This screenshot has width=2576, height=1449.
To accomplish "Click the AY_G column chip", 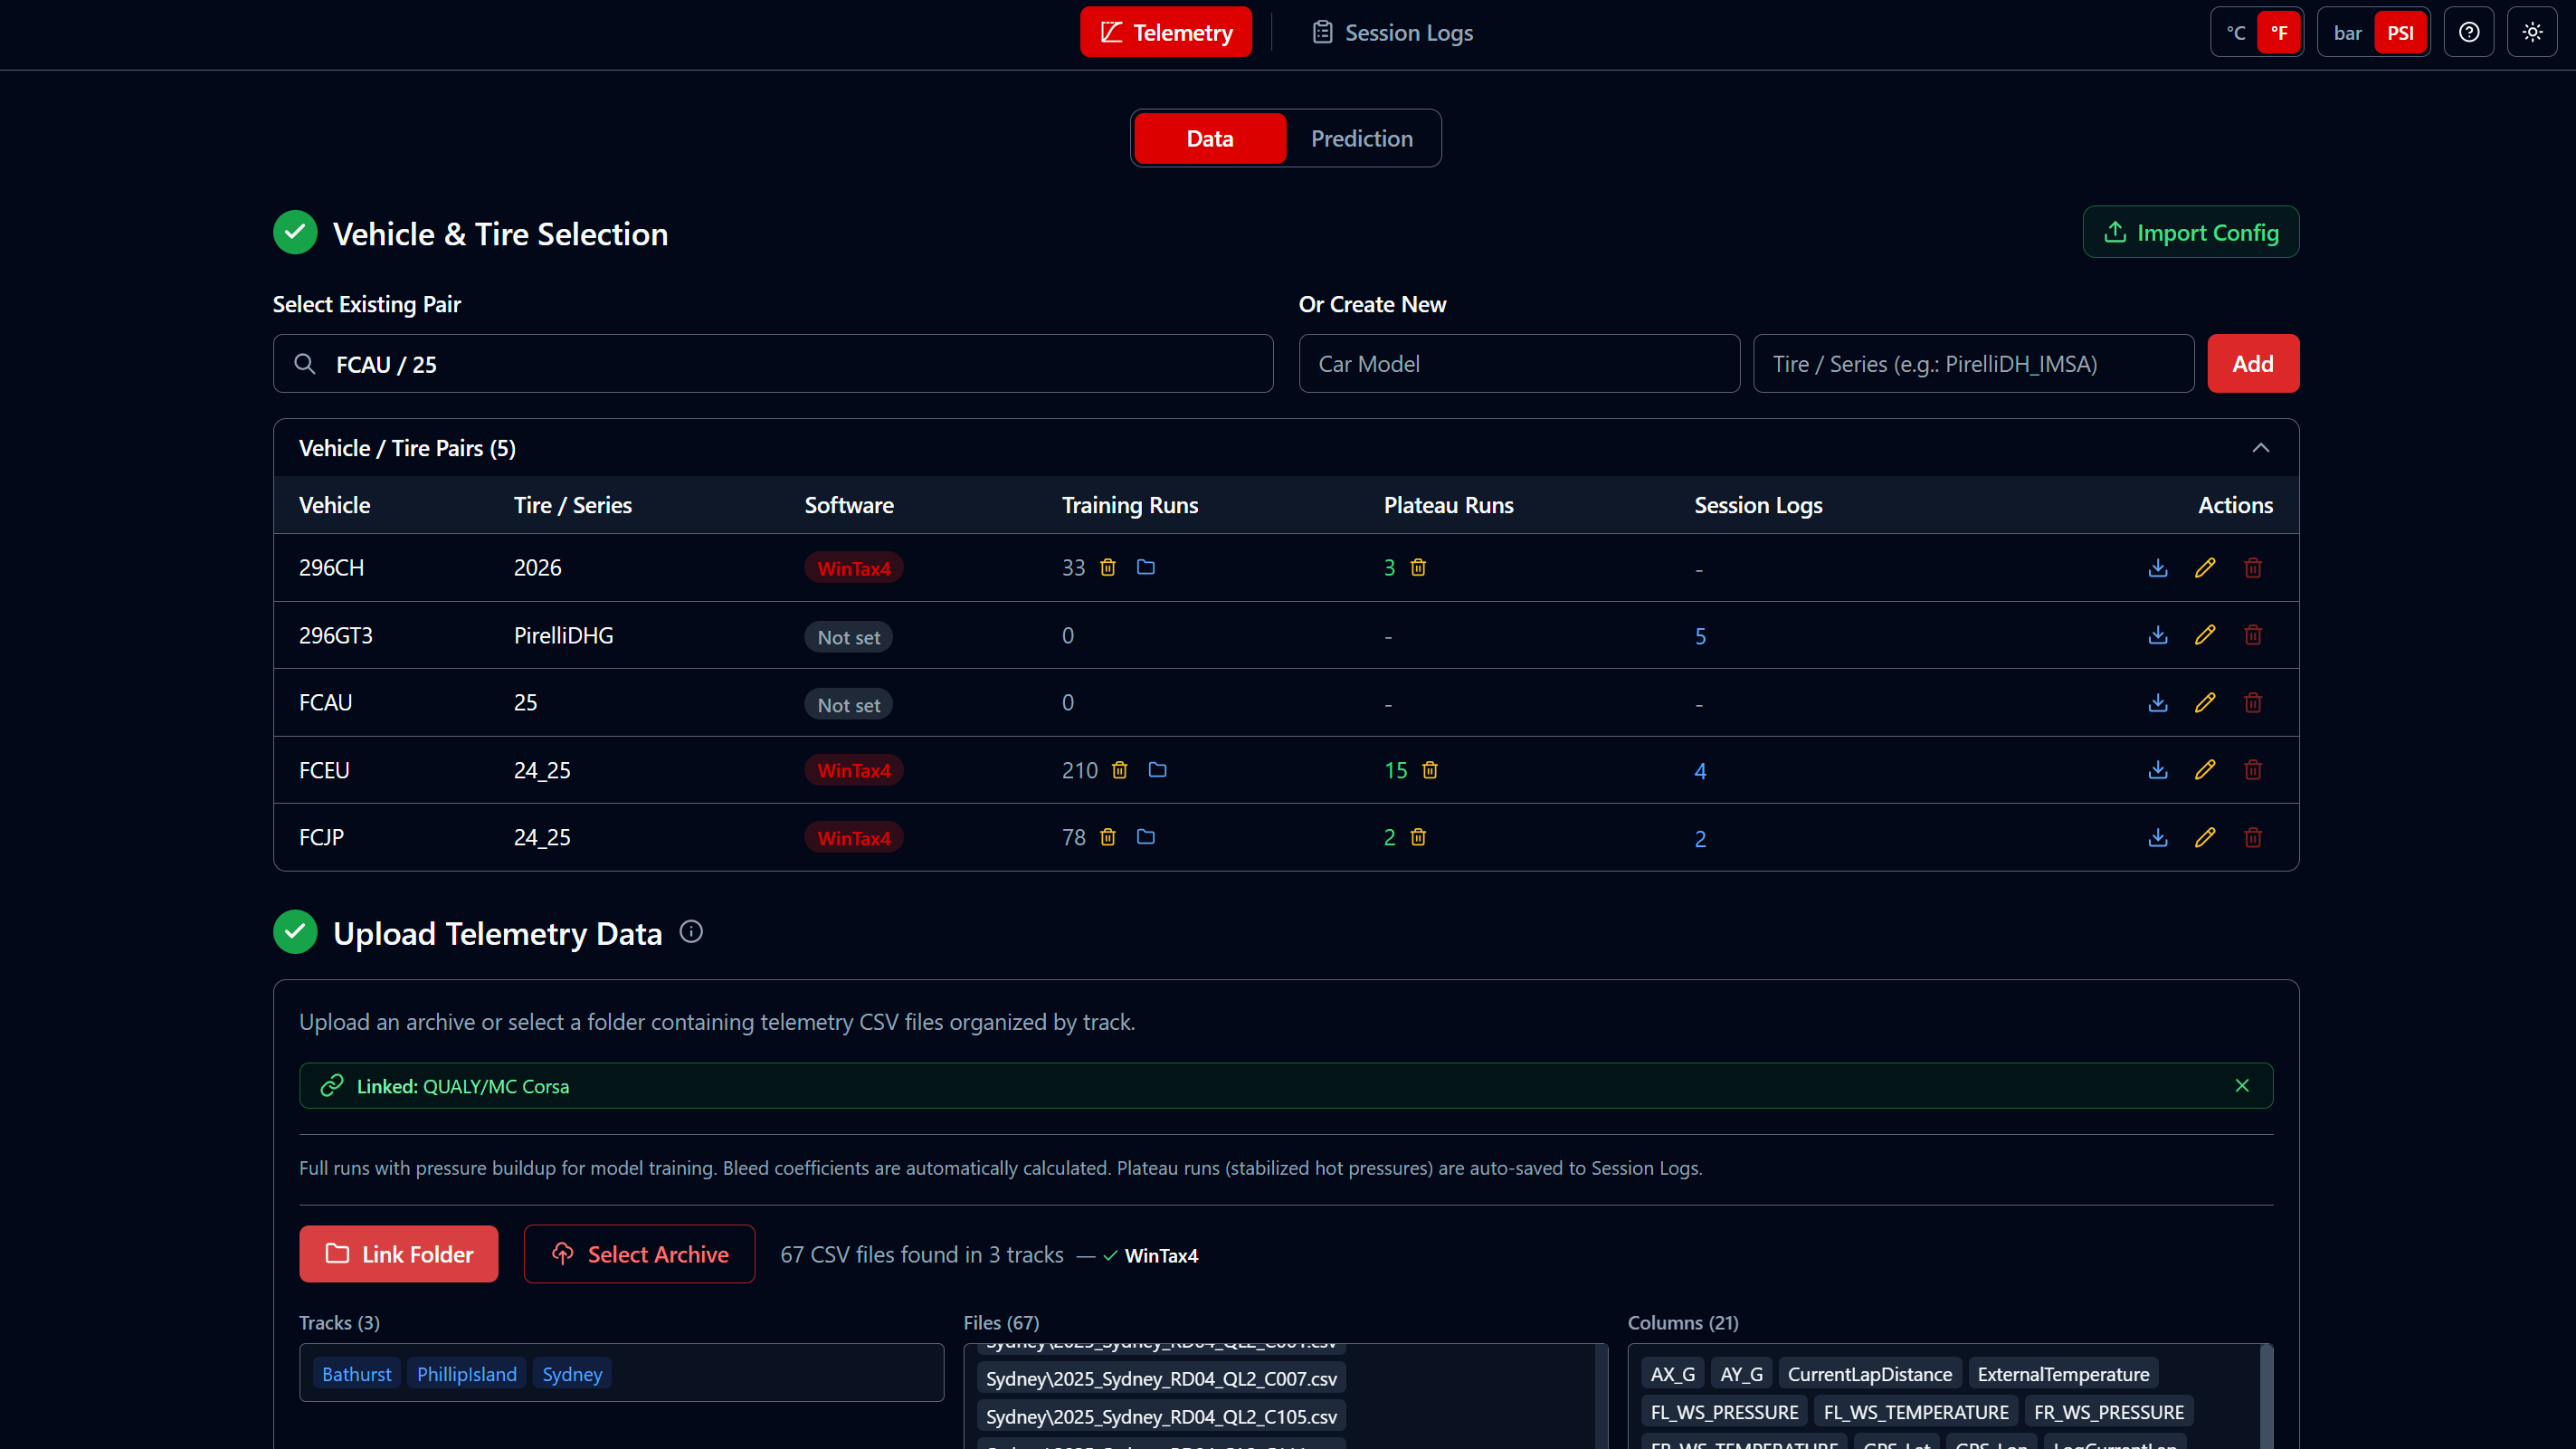I will pos(1741,1374).
